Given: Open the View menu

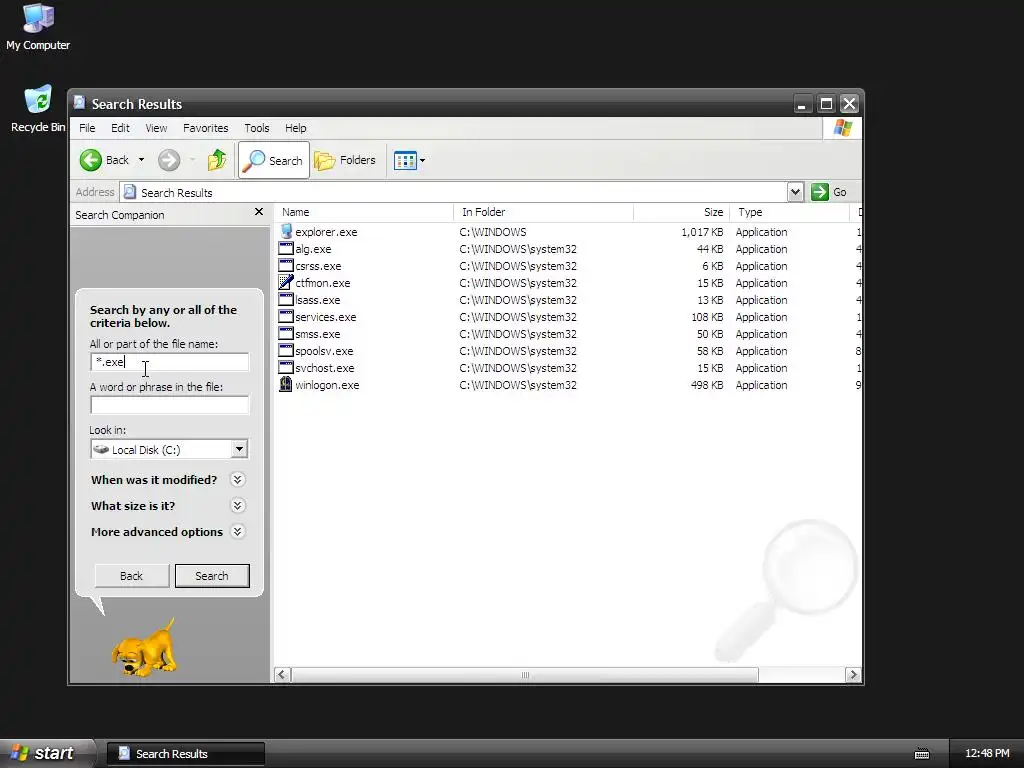Looking at the screenshot, I should (x=156, y=128).
